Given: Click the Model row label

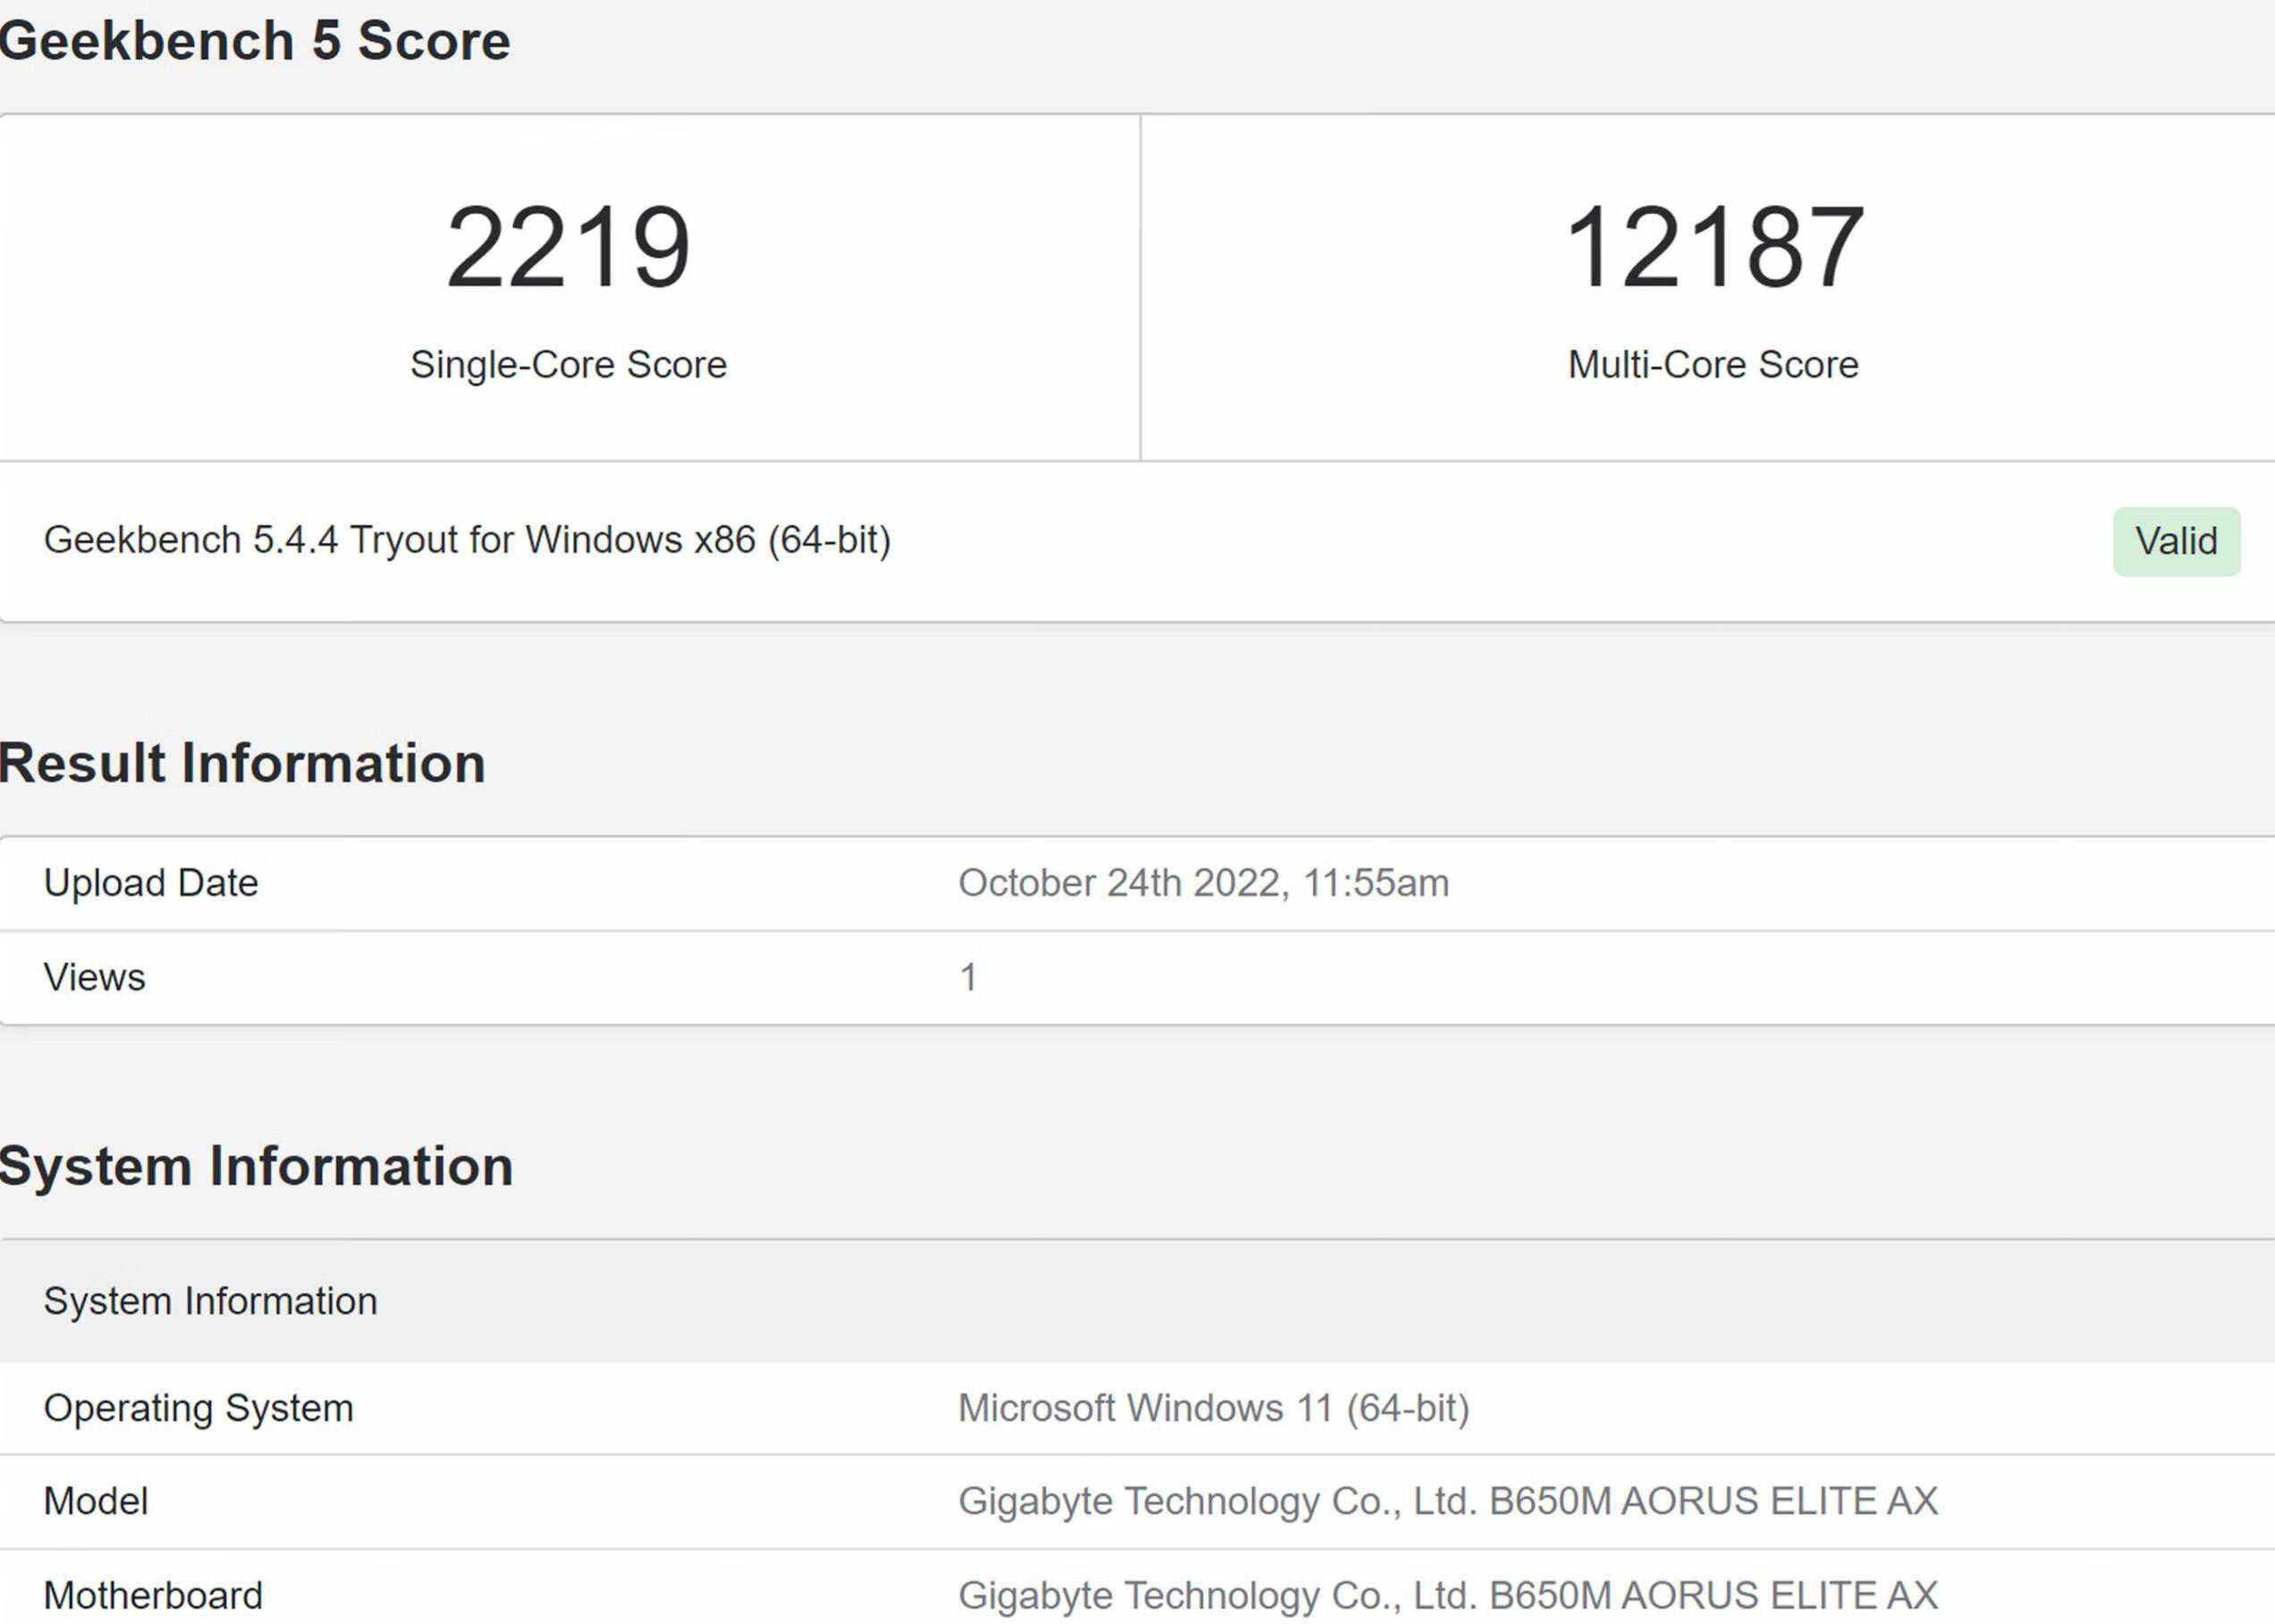Looking at the screenshot, I should (96, 1501).
